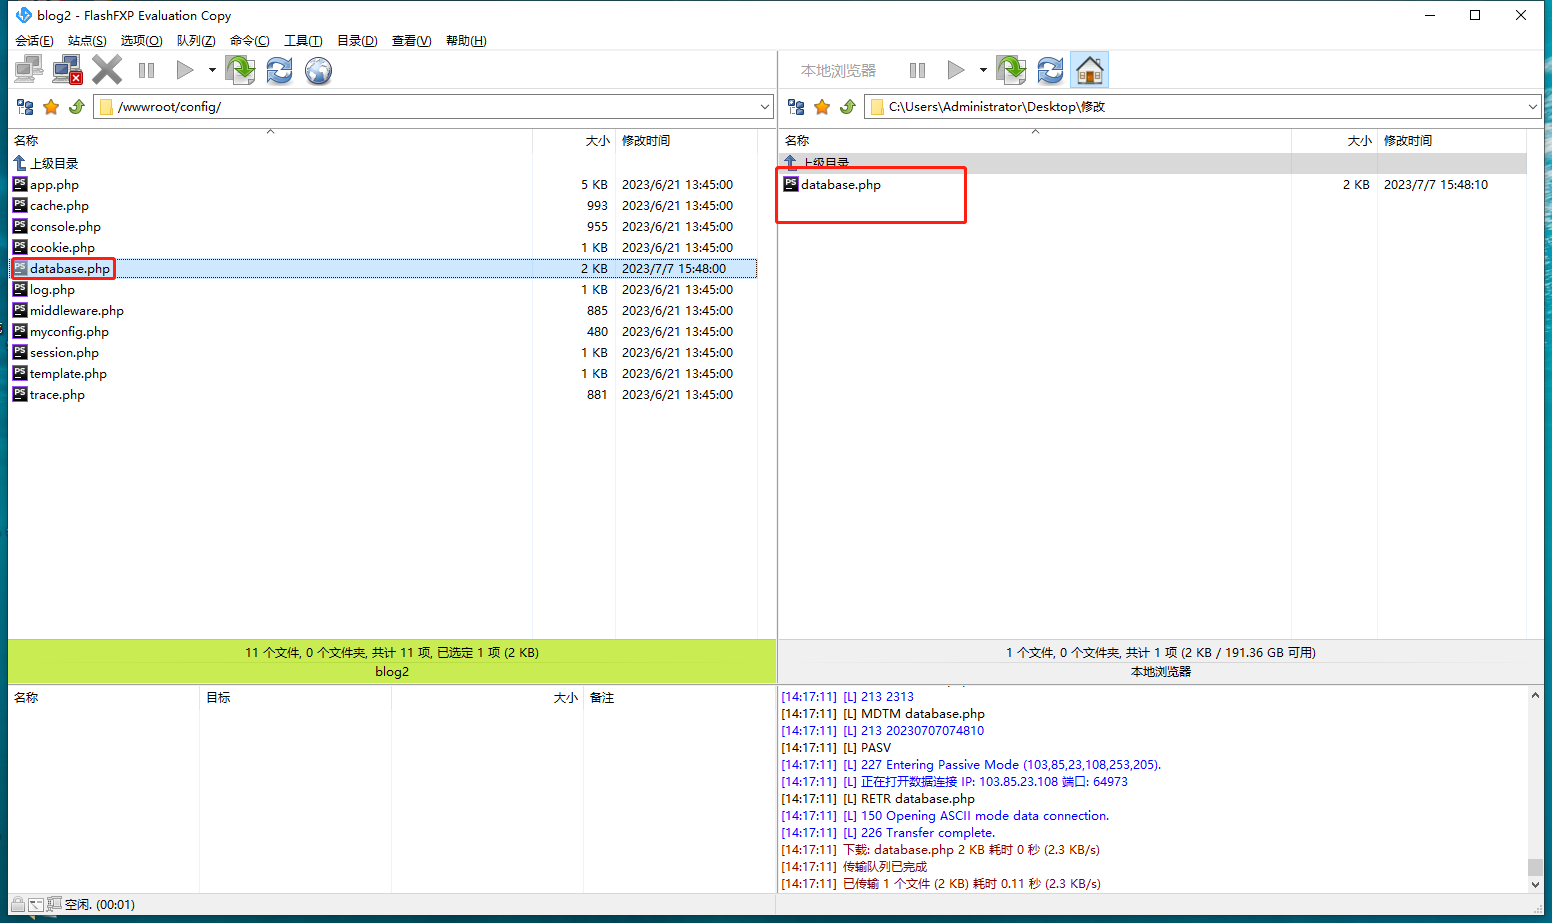Click the disconnect icon with red X badge
The height and width of the screenshot is (923, 1552).
click(x=67, y=70)
